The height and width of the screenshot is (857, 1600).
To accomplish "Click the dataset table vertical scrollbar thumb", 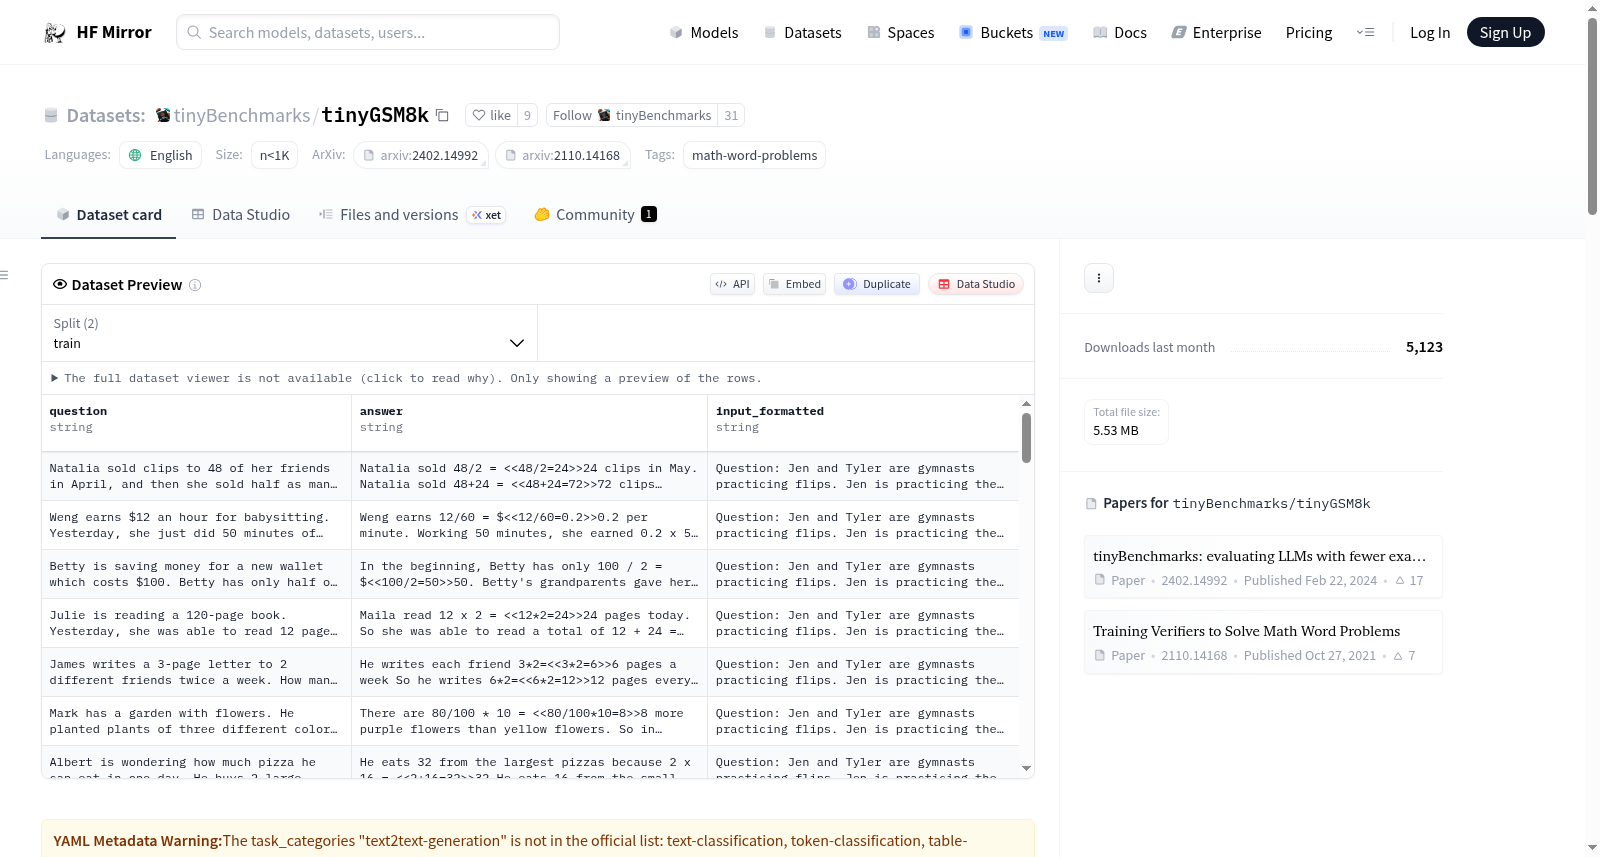I will coord(1026,437).
